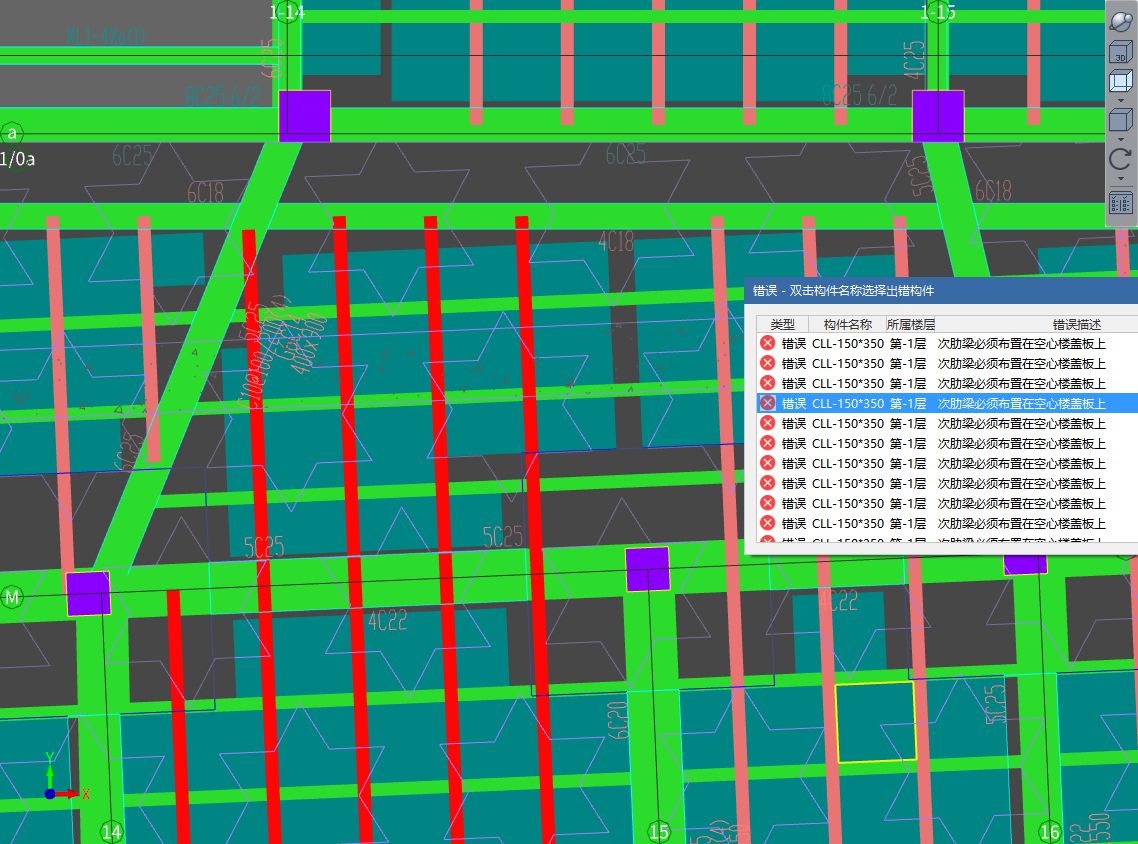Open the display settings checklist icon
Screen dimensions: 1138x844
point(1120,202)
